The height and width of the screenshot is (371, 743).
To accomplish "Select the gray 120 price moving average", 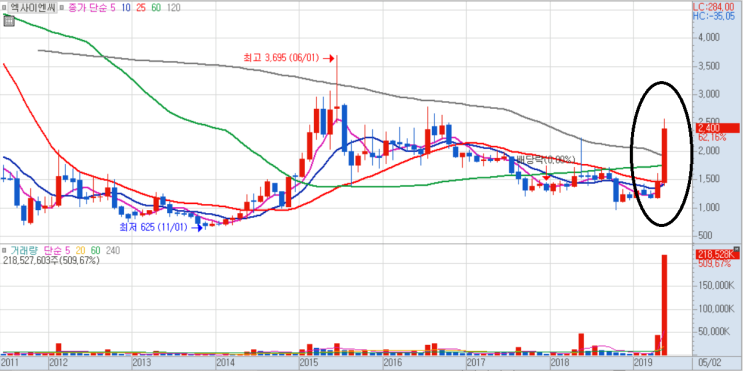I will point(175,8).
